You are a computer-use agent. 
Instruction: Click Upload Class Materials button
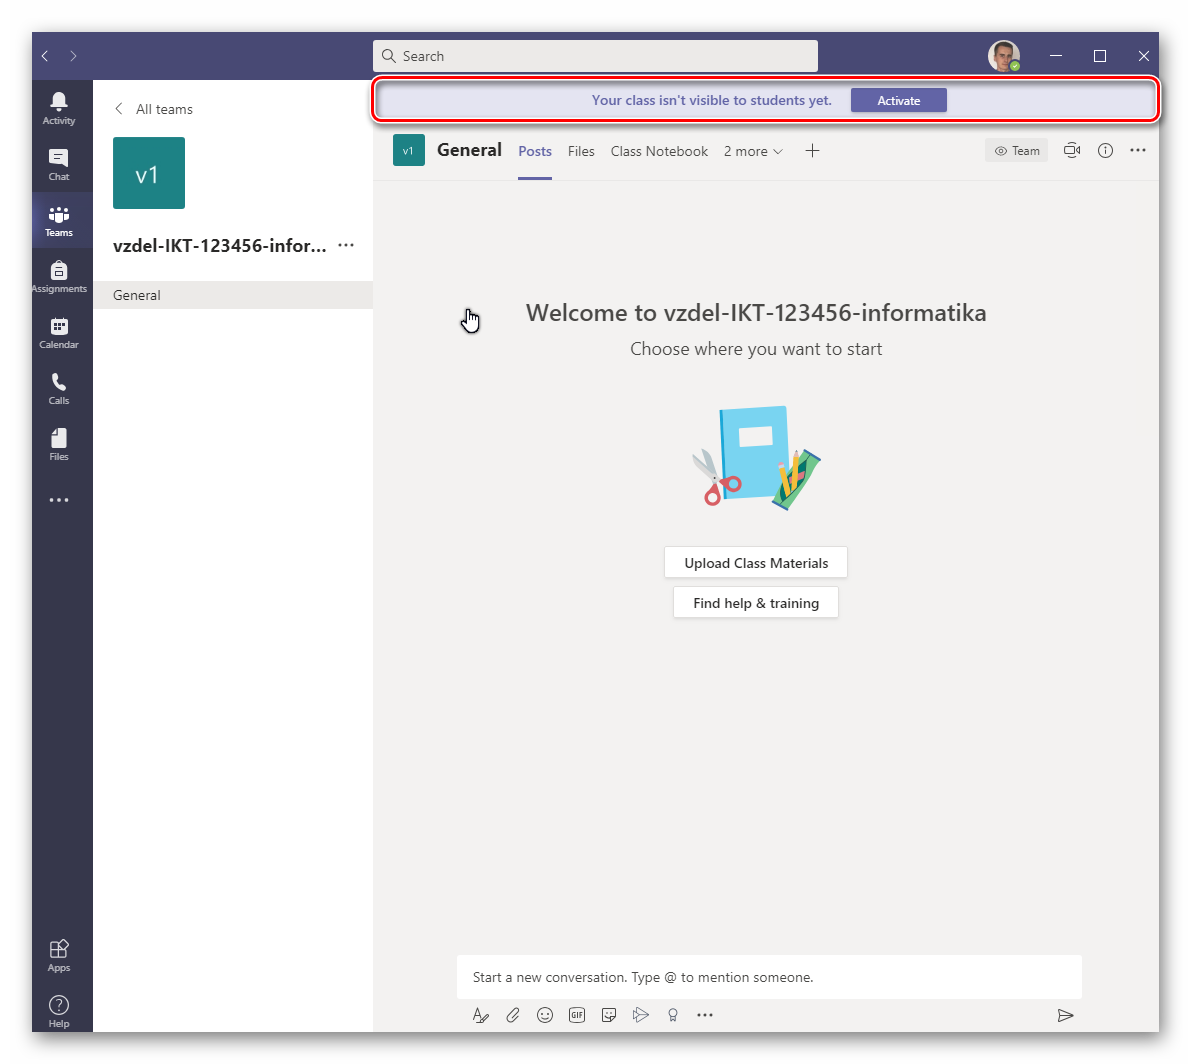(755, 563)
